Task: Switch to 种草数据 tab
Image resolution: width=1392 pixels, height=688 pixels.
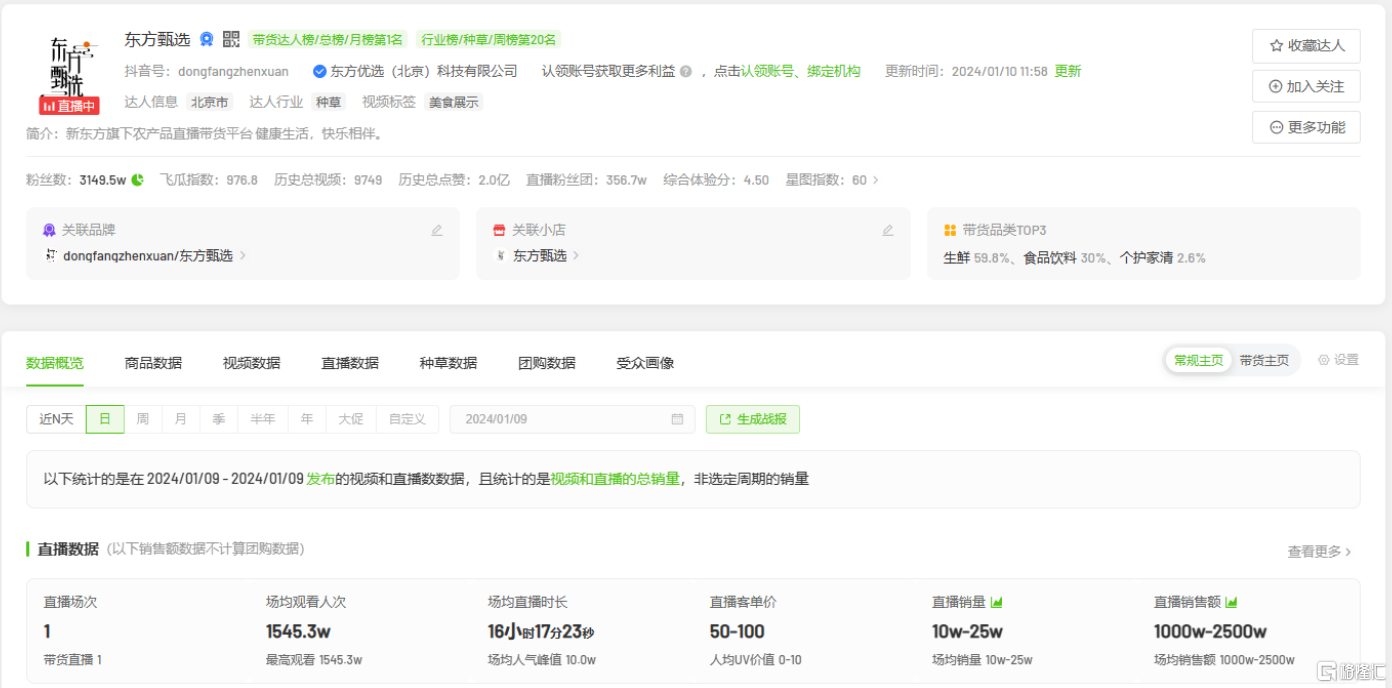Action: tap(448, 363)
